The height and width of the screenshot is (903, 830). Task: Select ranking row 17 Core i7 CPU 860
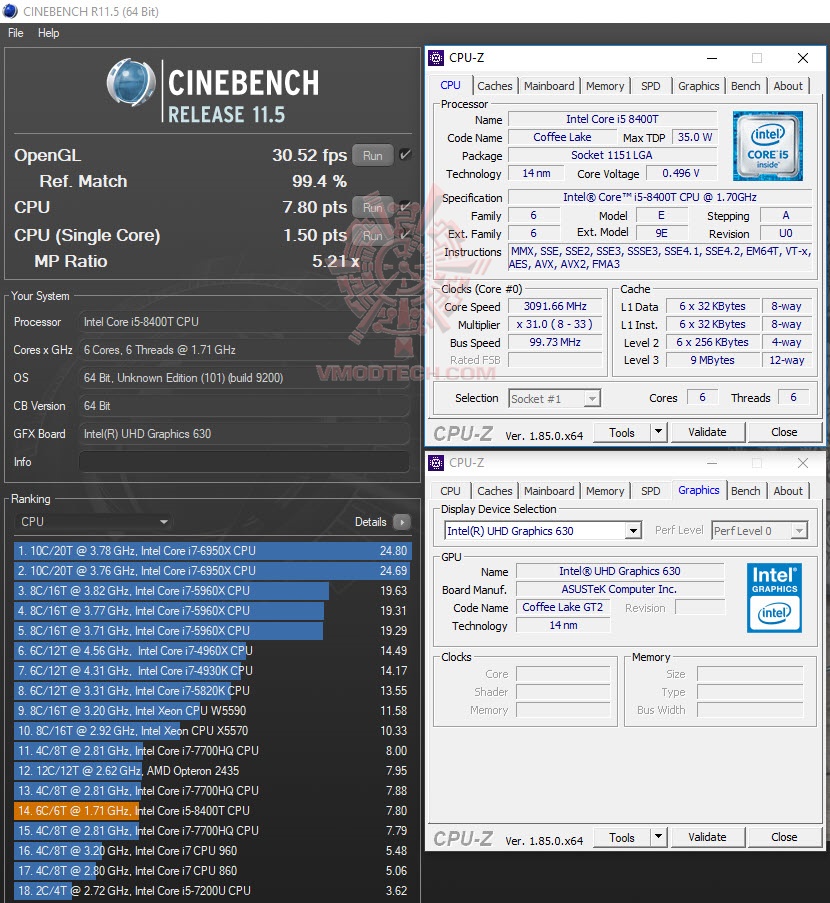click(212, 871)
